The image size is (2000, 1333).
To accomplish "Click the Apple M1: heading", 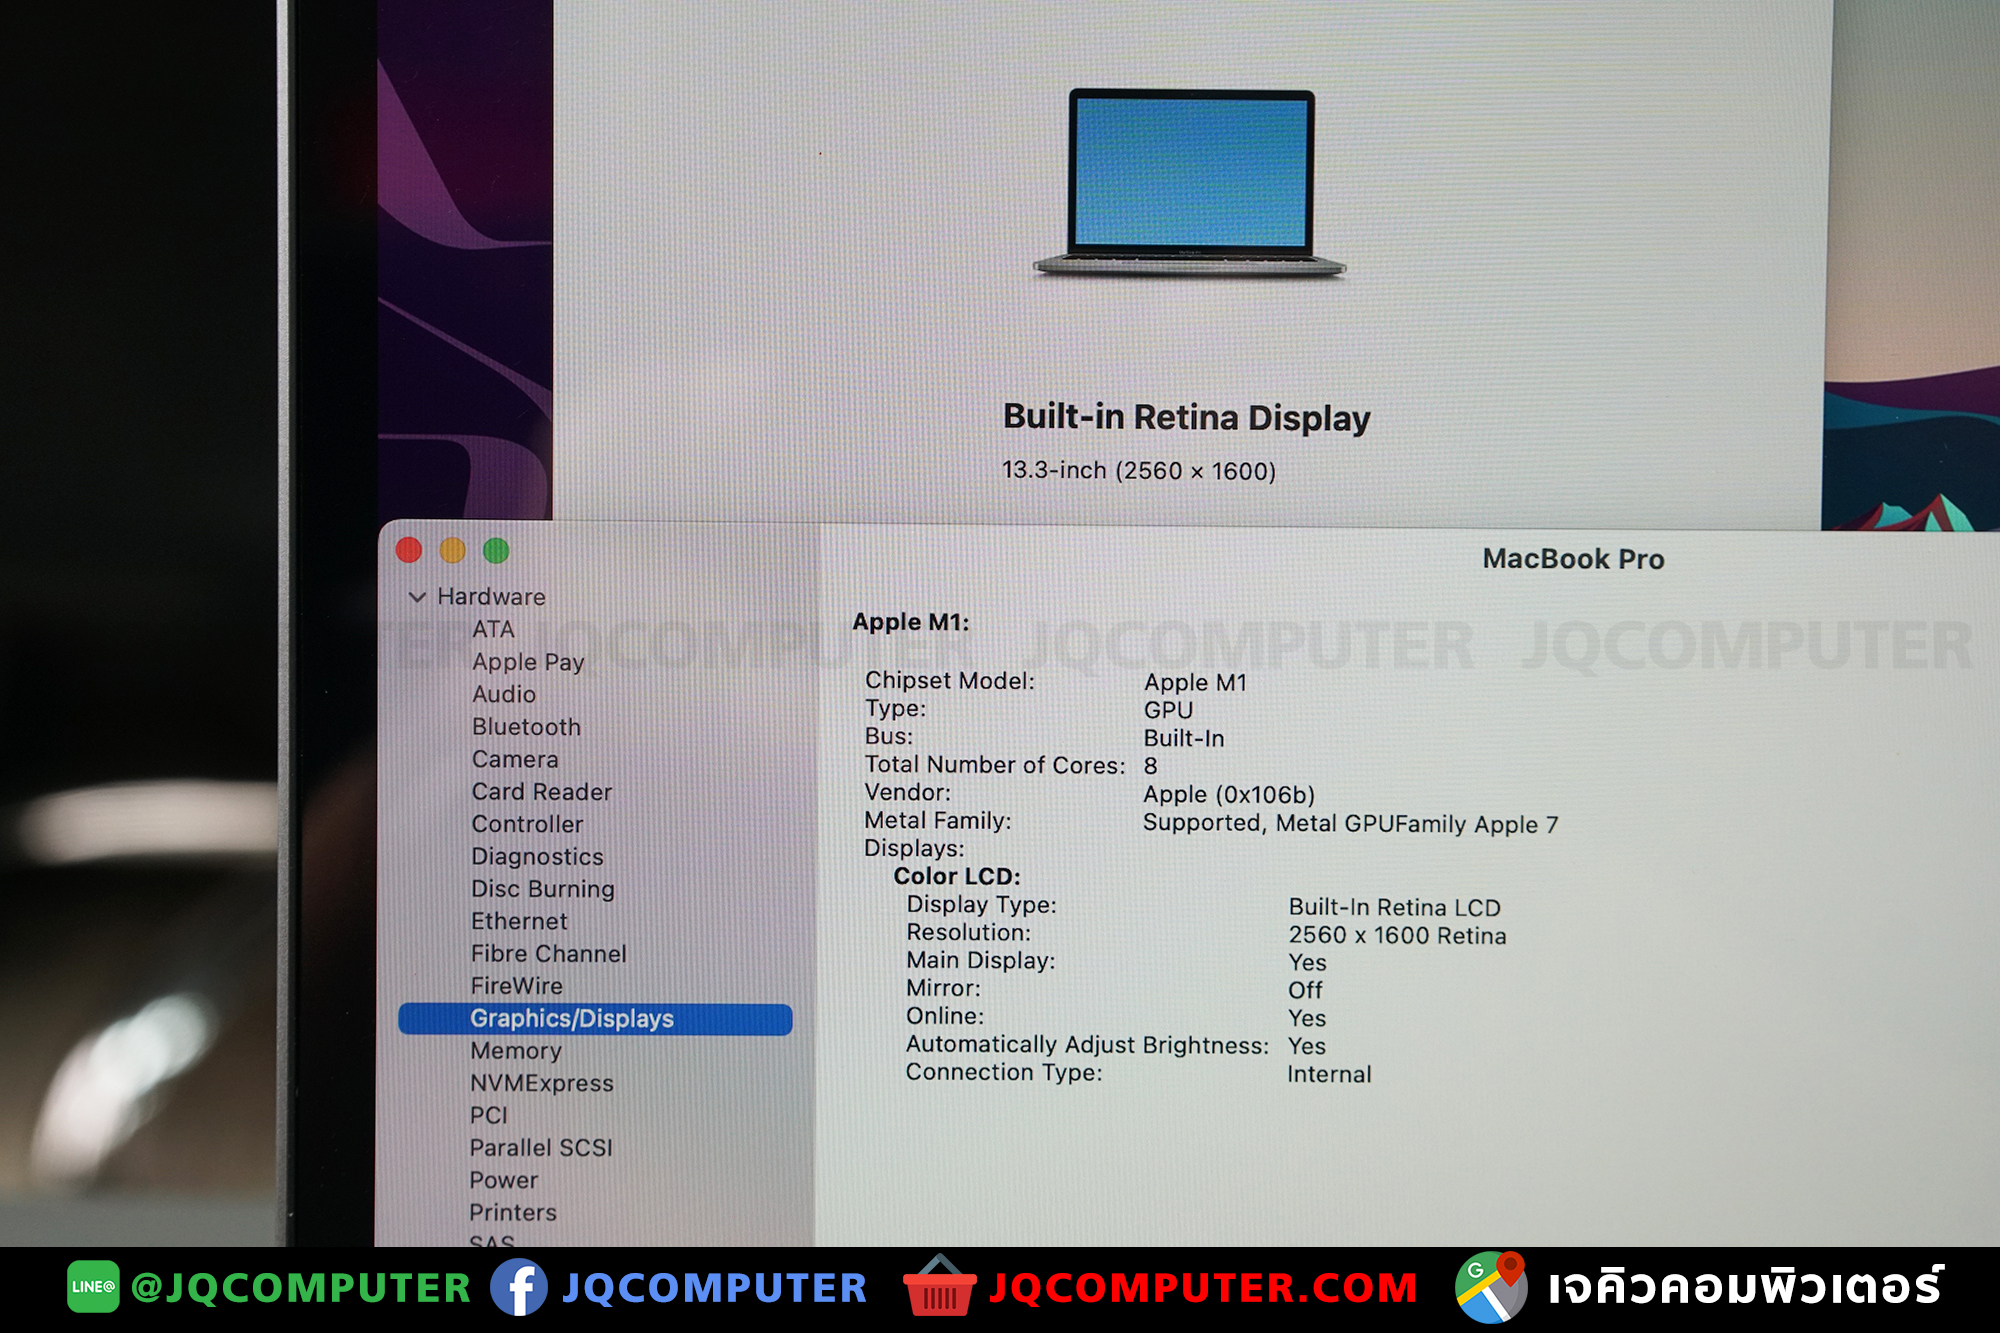I will [x=910, y=622].
